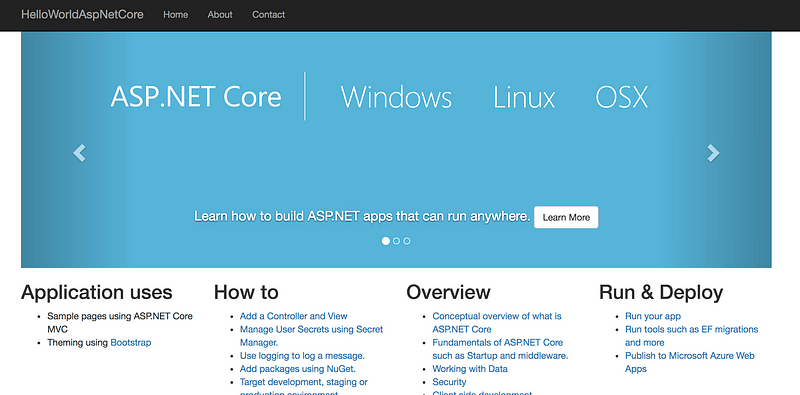The width and height of the screenshot is (800, 395).
Task: Open the Home nav item
Action: pyautogui.click(x=176, y=15)
